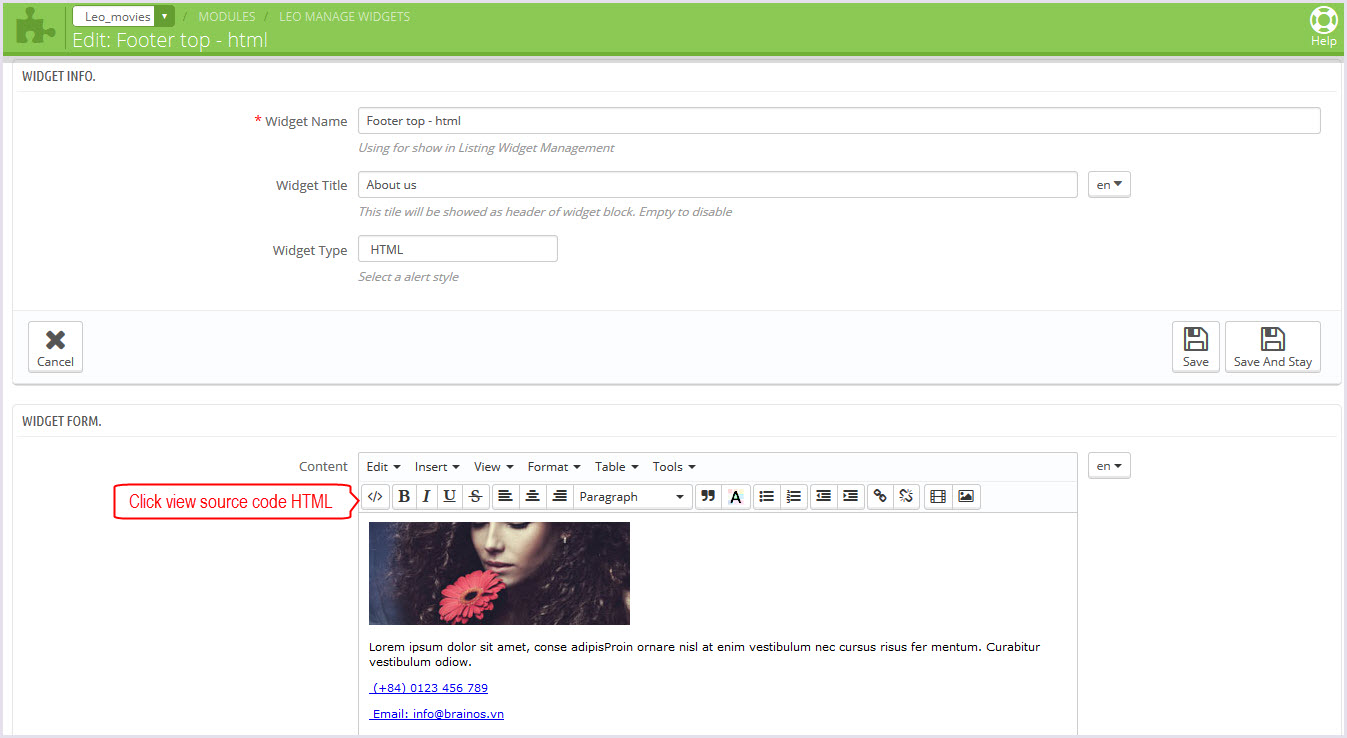Click the puzzle piece modules icon
The height and width of the screenshot is (738, 1347).
(36, 27)
